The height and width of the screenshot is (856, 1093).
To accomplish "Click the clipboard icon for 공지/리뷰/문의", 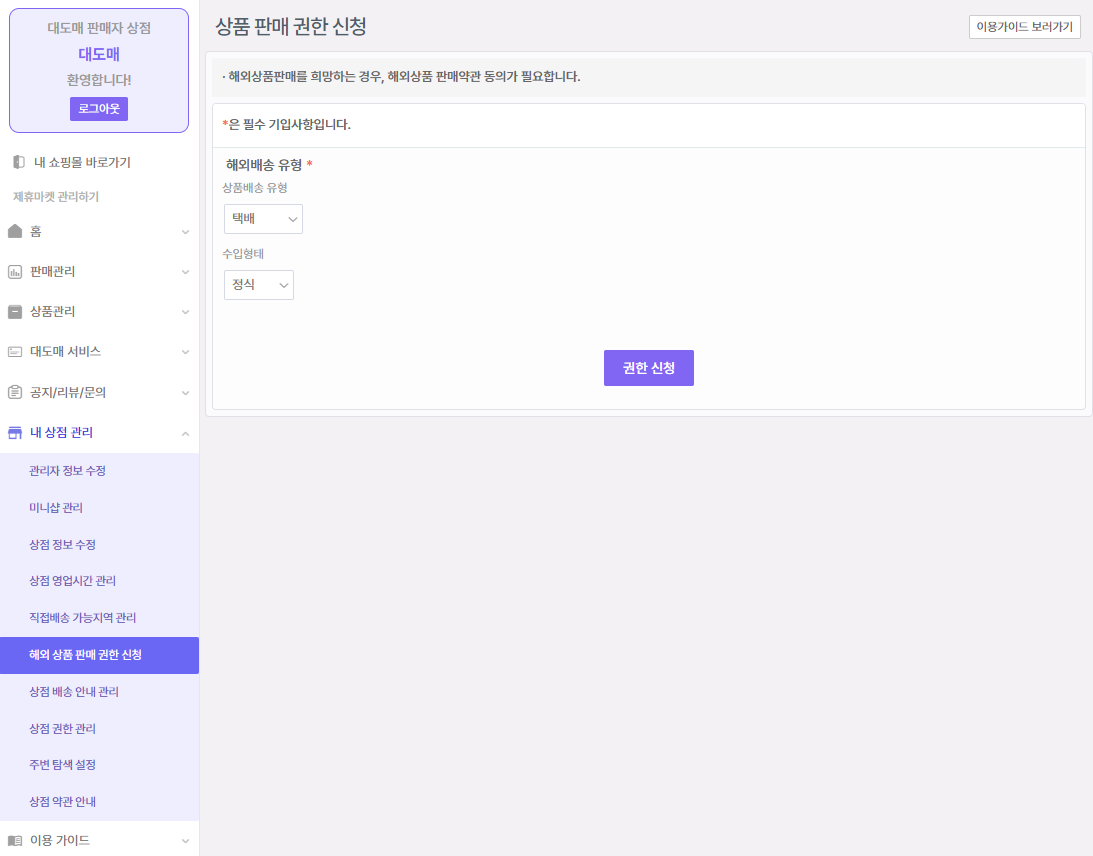I will click(x=15, y=392).
